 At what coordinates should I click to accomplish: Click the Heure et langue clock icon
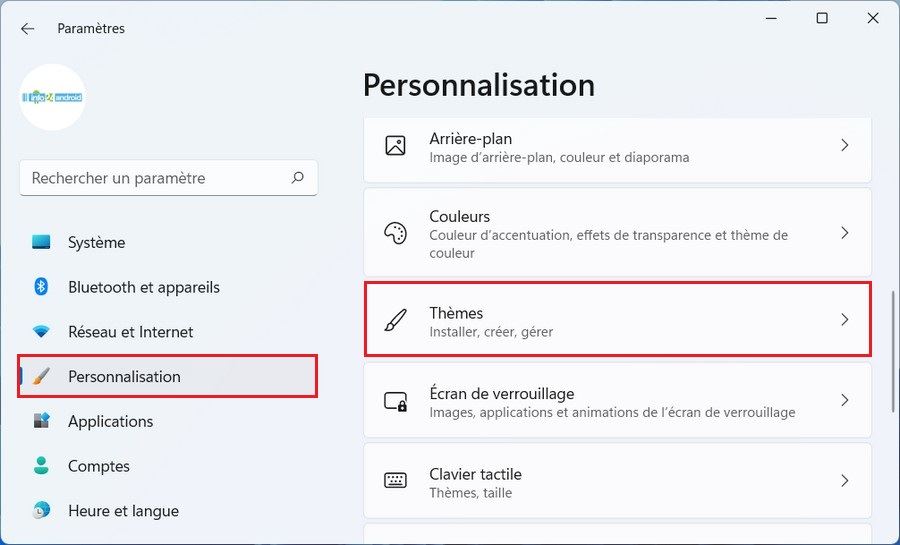pos(41,511)
